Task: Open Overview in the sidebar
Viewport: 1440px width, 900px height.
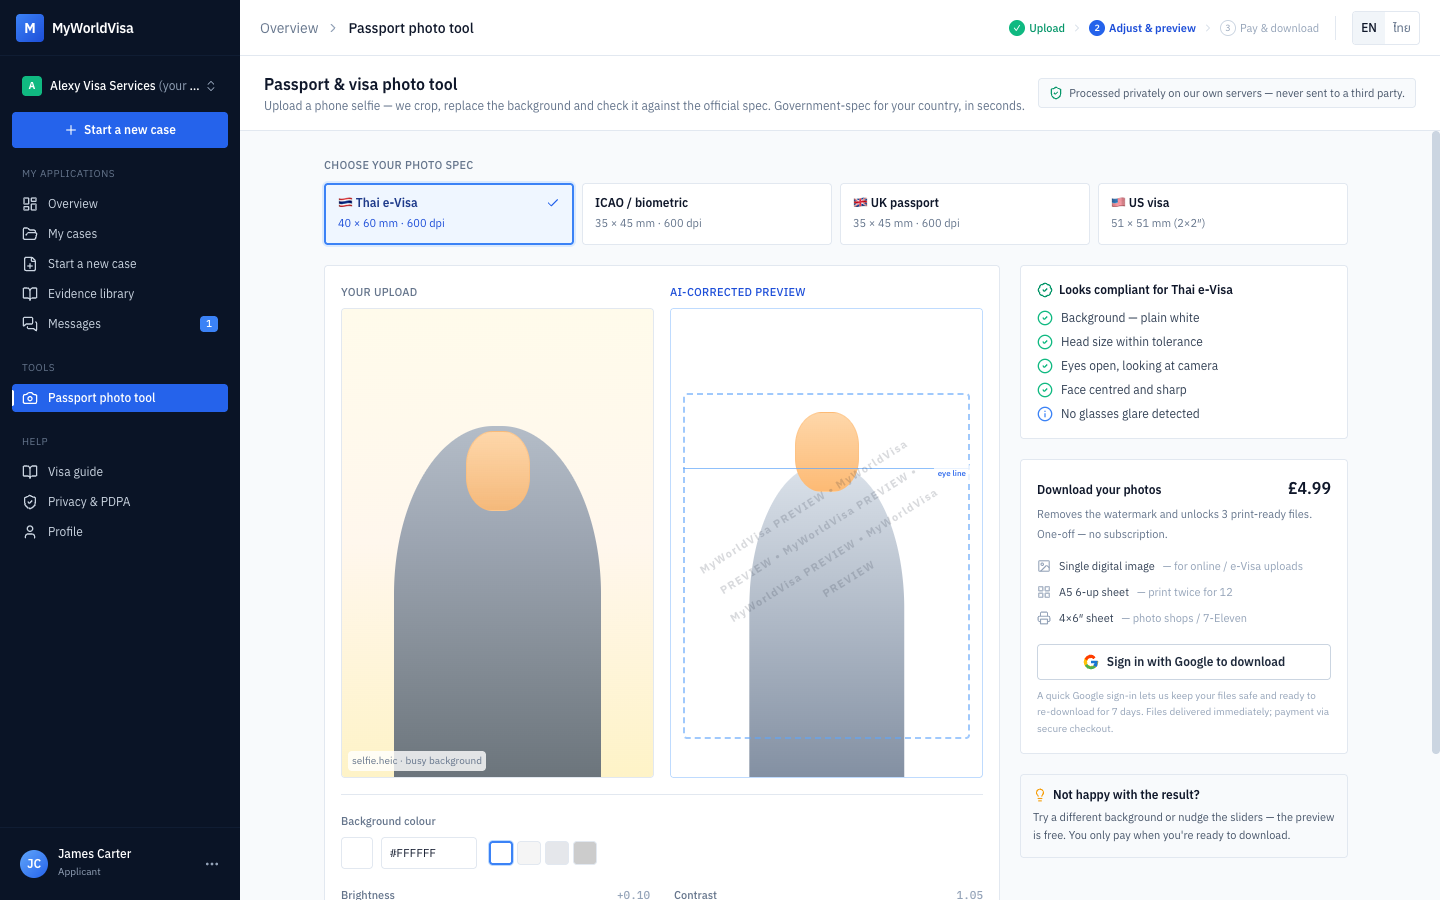Action: tap(120, 204)
